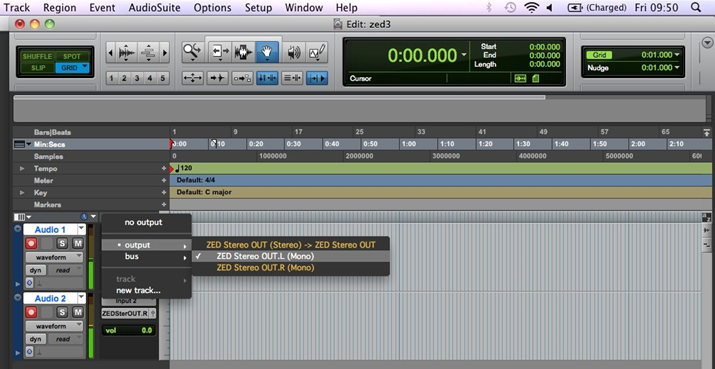The width and height of the screenshot is (715, 369).
Task: Select the Scrubber speaker tool
Action: [x=294, y=52]
